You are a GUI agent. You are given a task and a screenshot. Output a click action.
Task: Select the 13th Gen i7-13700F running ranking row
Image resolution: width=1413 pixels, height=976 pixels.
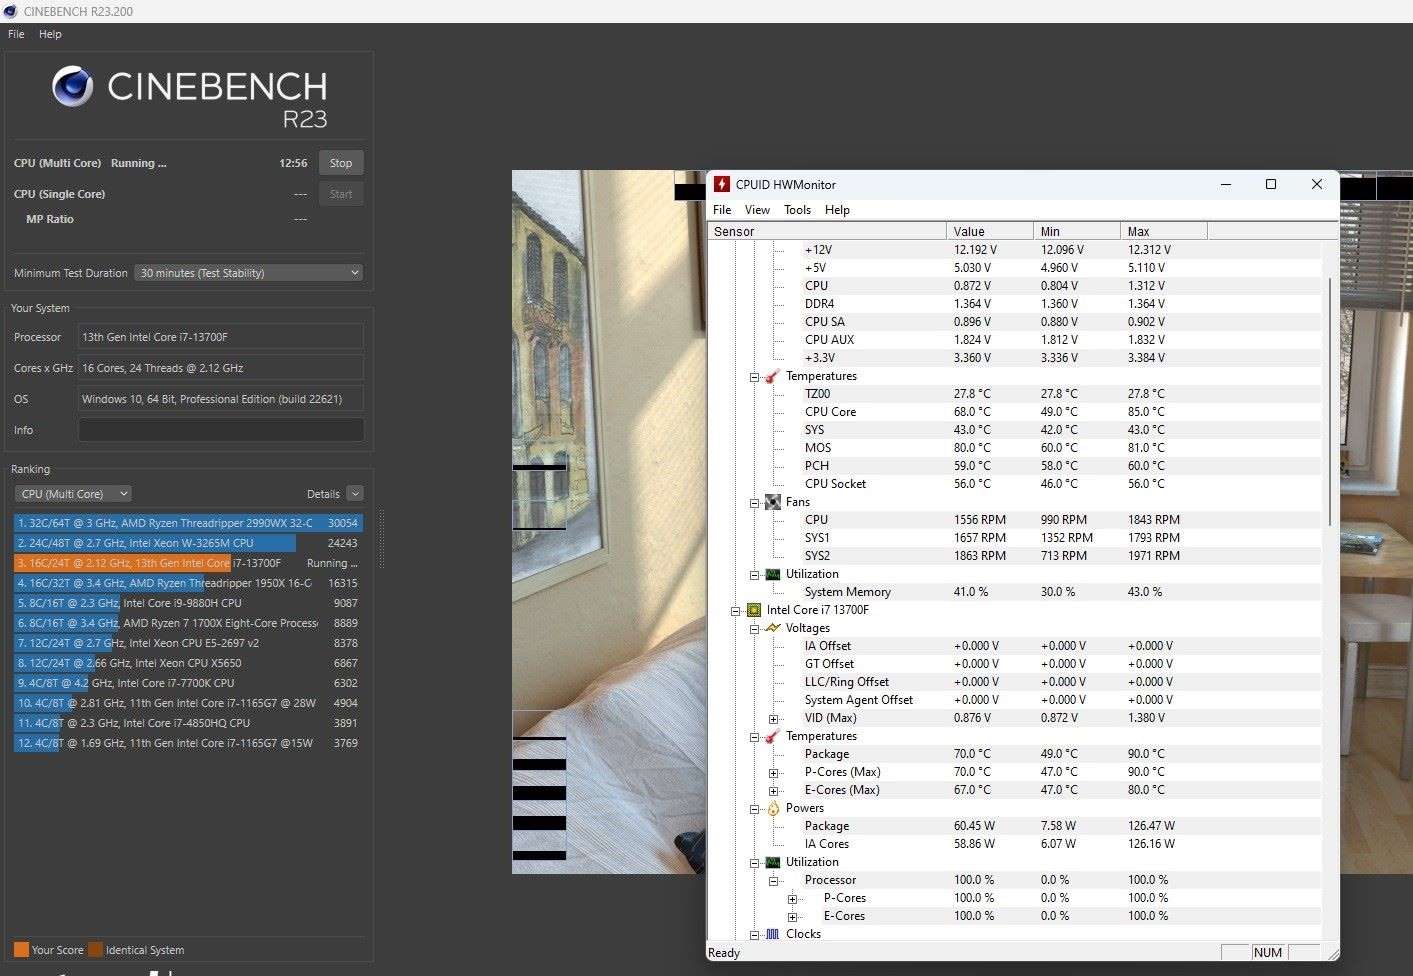(x=188, y=563)
